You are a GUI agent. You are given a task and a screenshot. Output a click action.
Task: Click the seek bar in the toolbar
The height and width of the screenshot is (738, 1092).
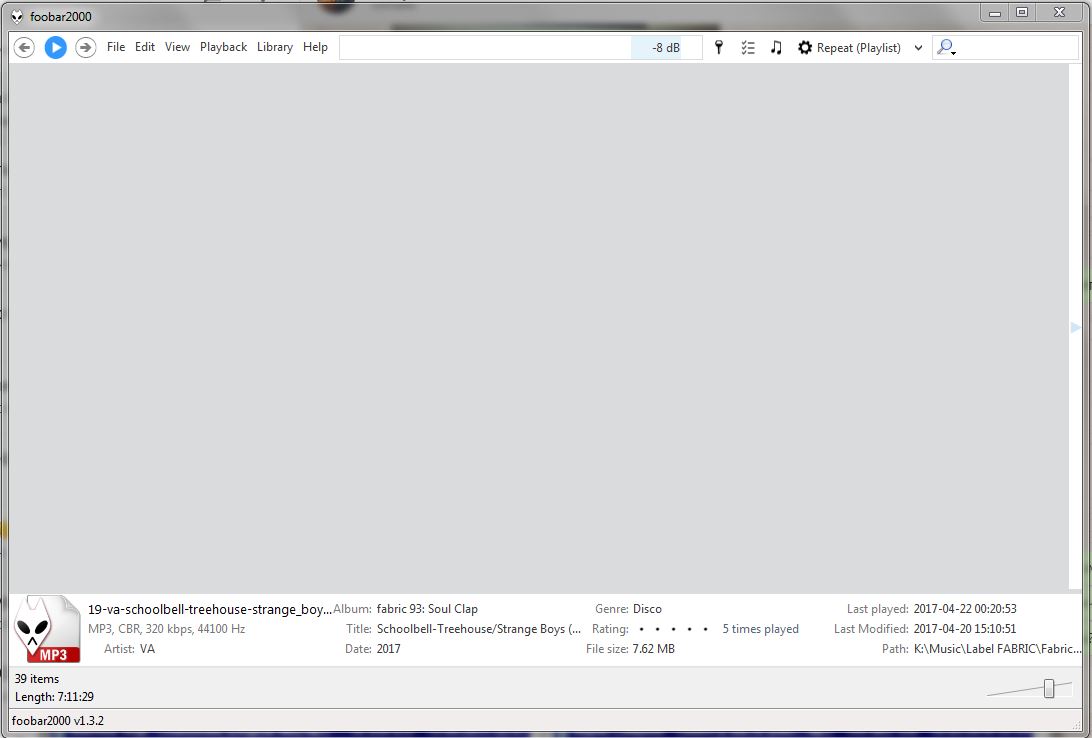pos(485,47)
